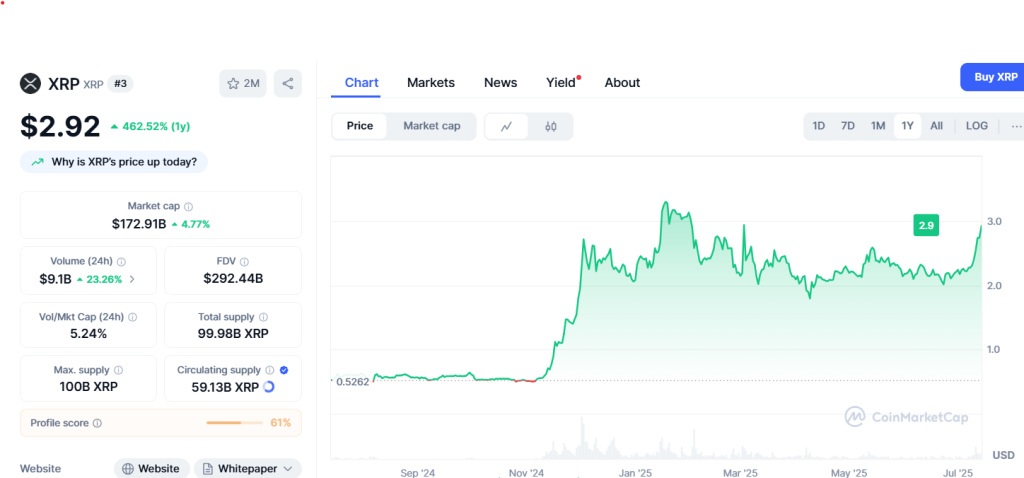Open the News tab

coord(500,83)
